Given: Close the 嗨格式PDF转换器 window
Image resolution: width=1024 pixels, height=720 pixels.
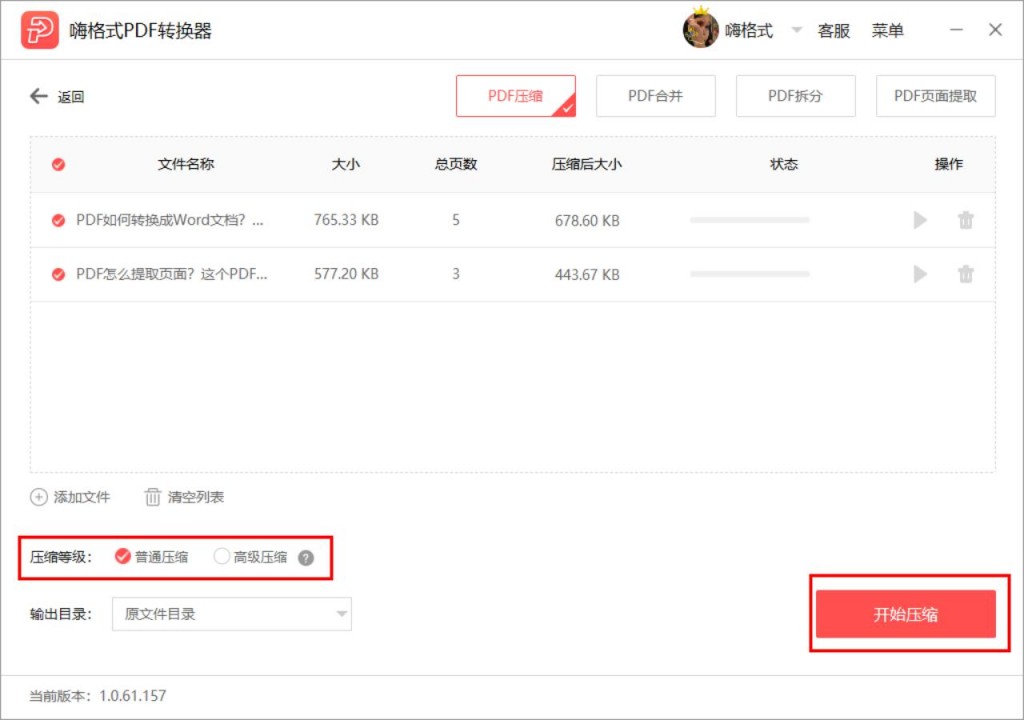Looking at the screenshot, I should click(x=995, y=30).
